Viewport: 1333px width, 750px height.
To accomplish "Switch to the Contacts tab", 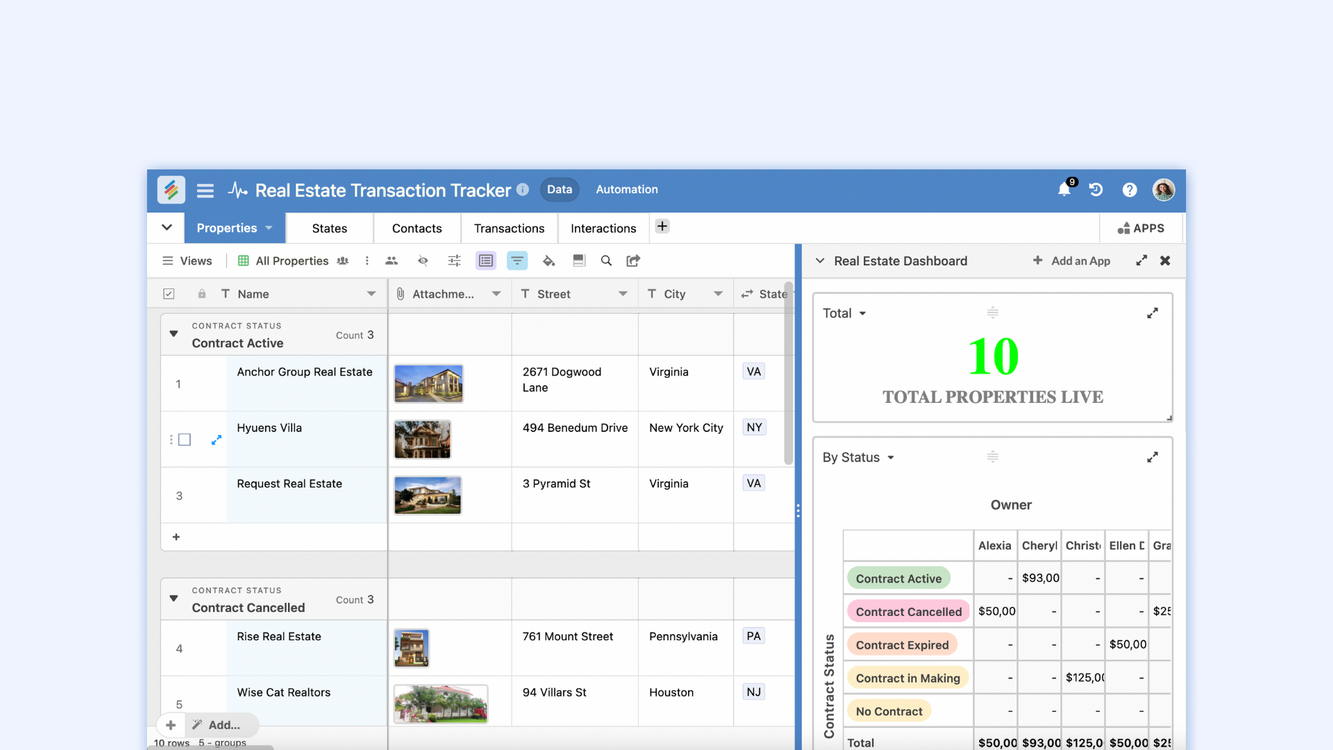I will pos(417,228).
